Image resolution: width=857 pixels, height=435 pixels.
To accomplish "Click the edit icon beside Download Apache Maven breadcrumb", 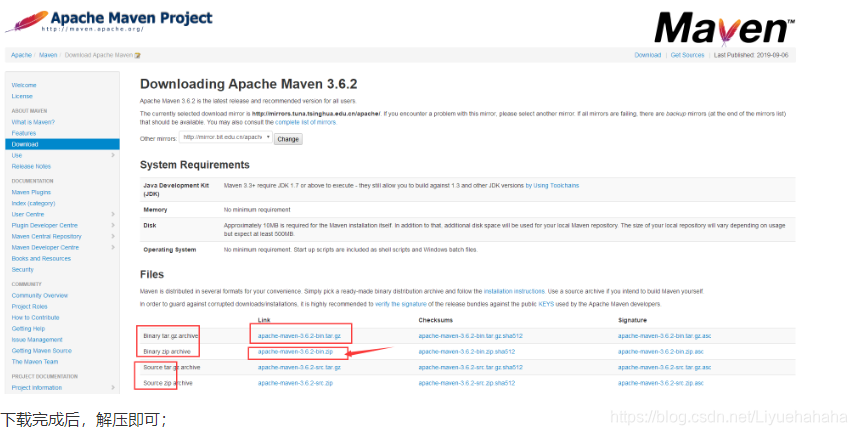I will pyautogui.click(x=138, y=55).
